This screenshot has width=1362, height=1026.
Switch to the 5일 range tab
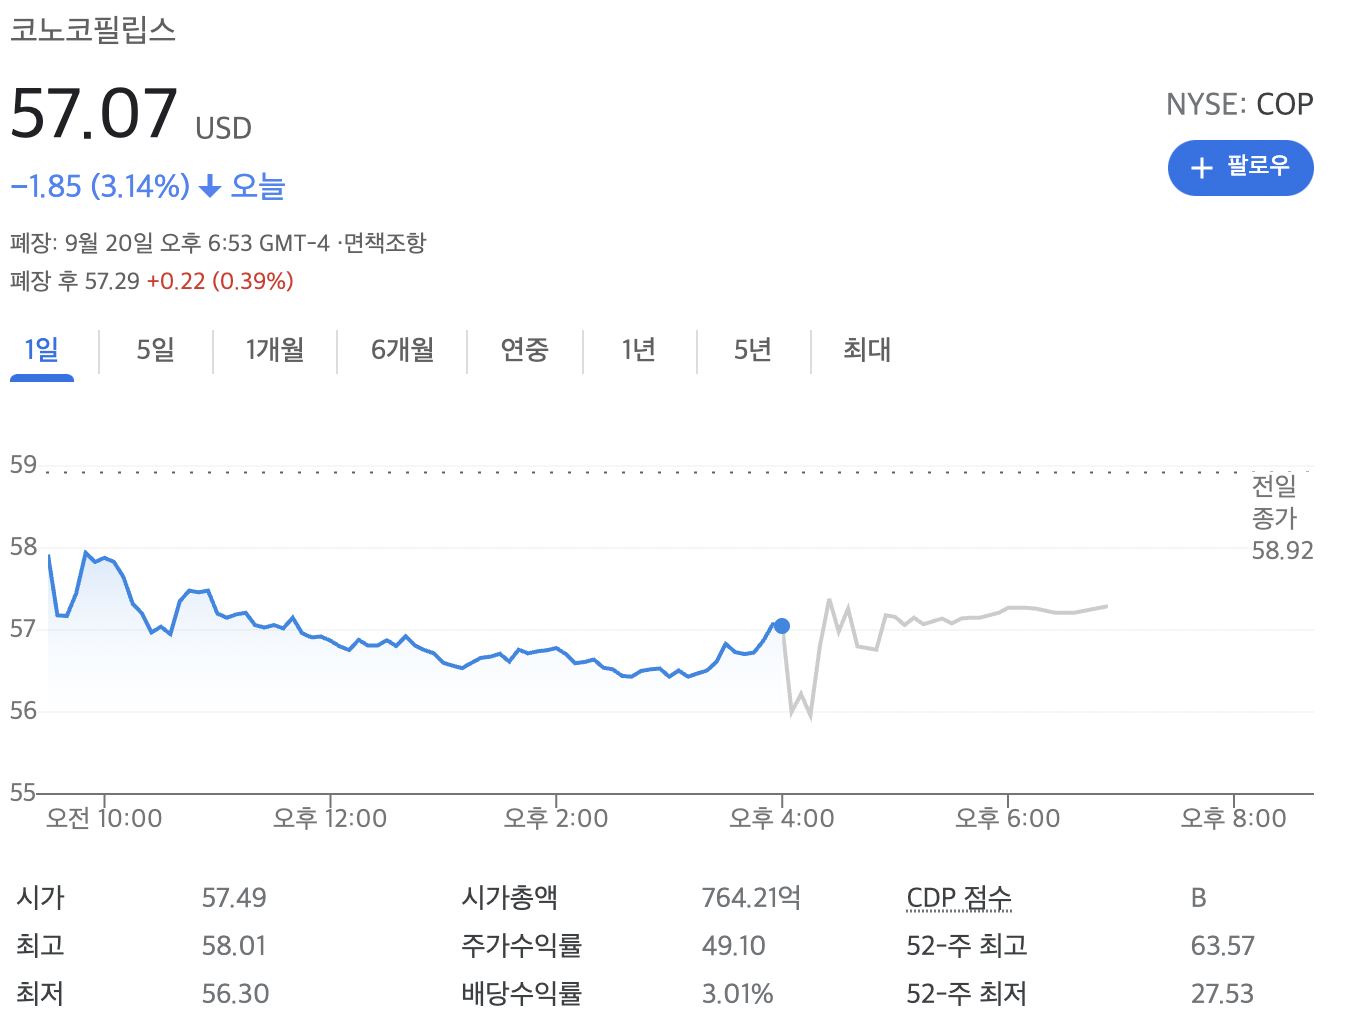(156, 350)
